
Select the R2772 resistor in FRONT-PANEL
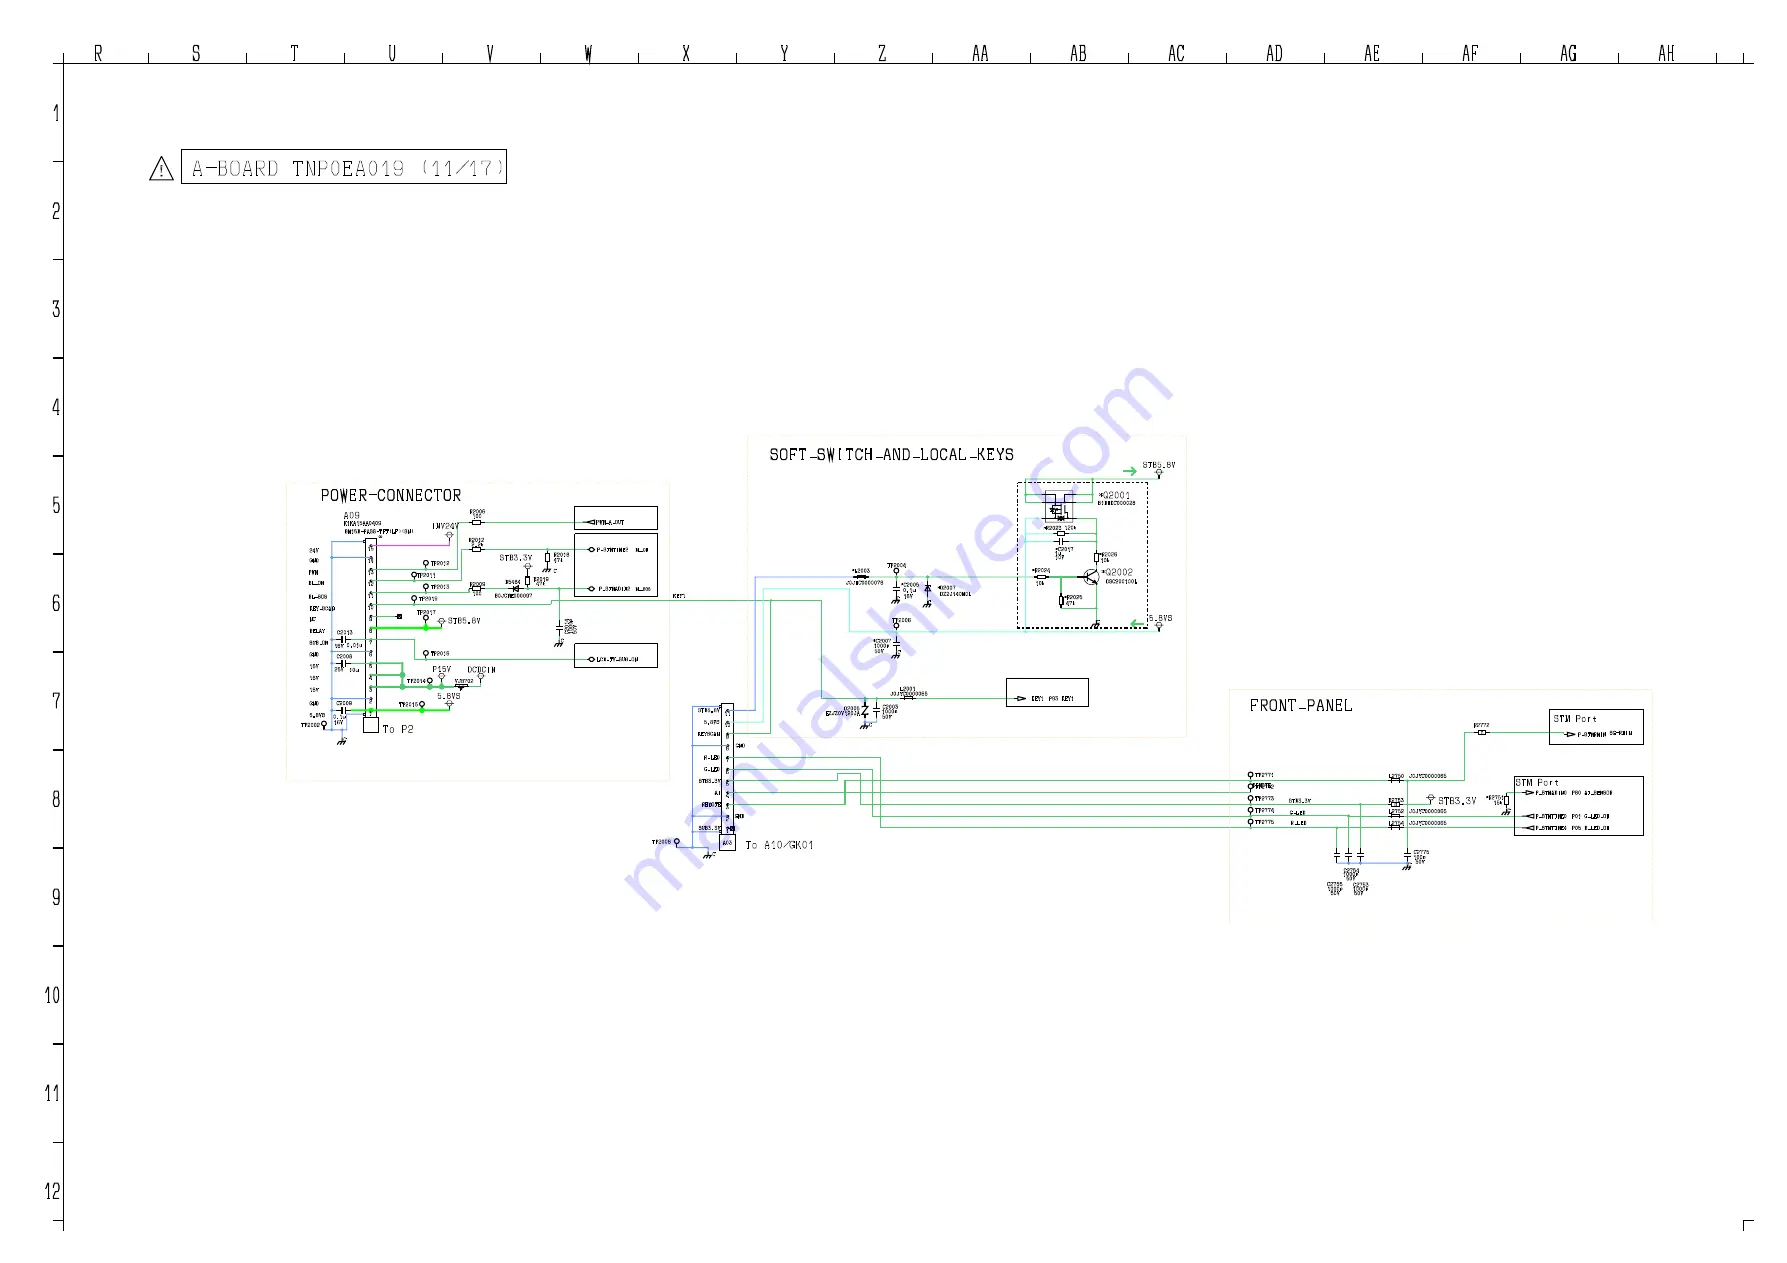1482,733
